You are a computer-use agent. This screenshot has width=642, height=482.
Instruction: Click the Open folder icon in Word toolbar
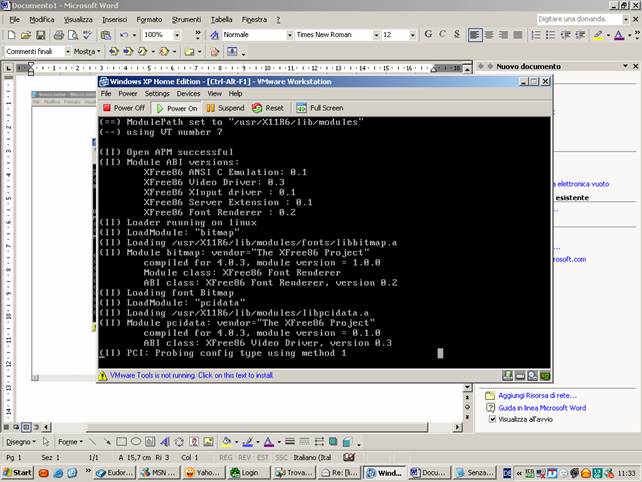point(26,35)
